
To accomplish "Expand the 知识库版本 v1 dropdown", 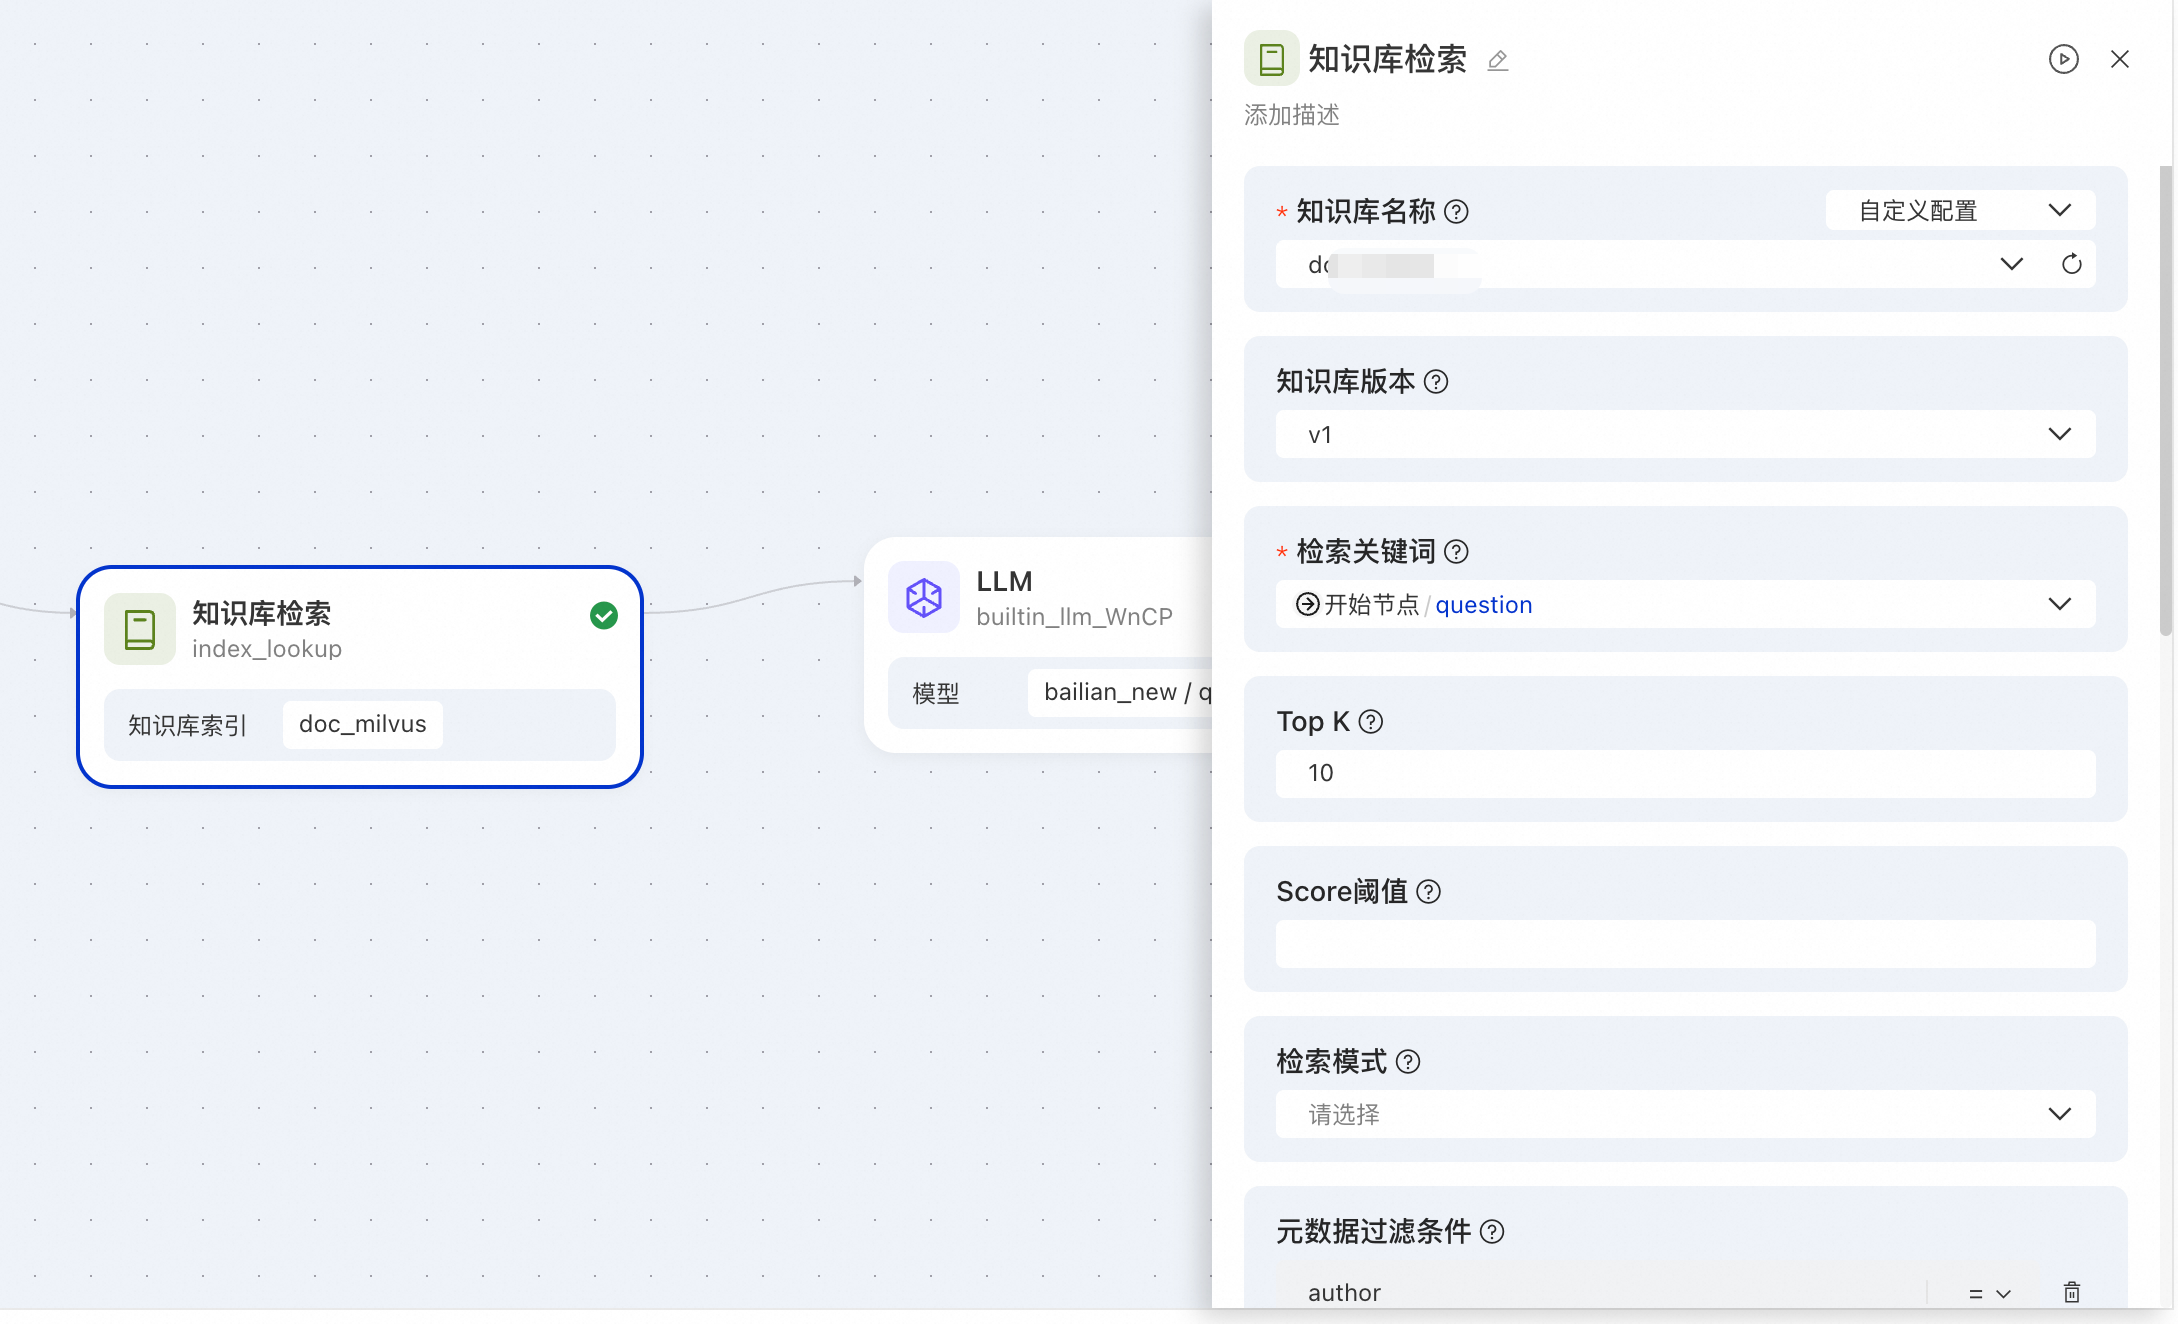I will pos(1685,435).
